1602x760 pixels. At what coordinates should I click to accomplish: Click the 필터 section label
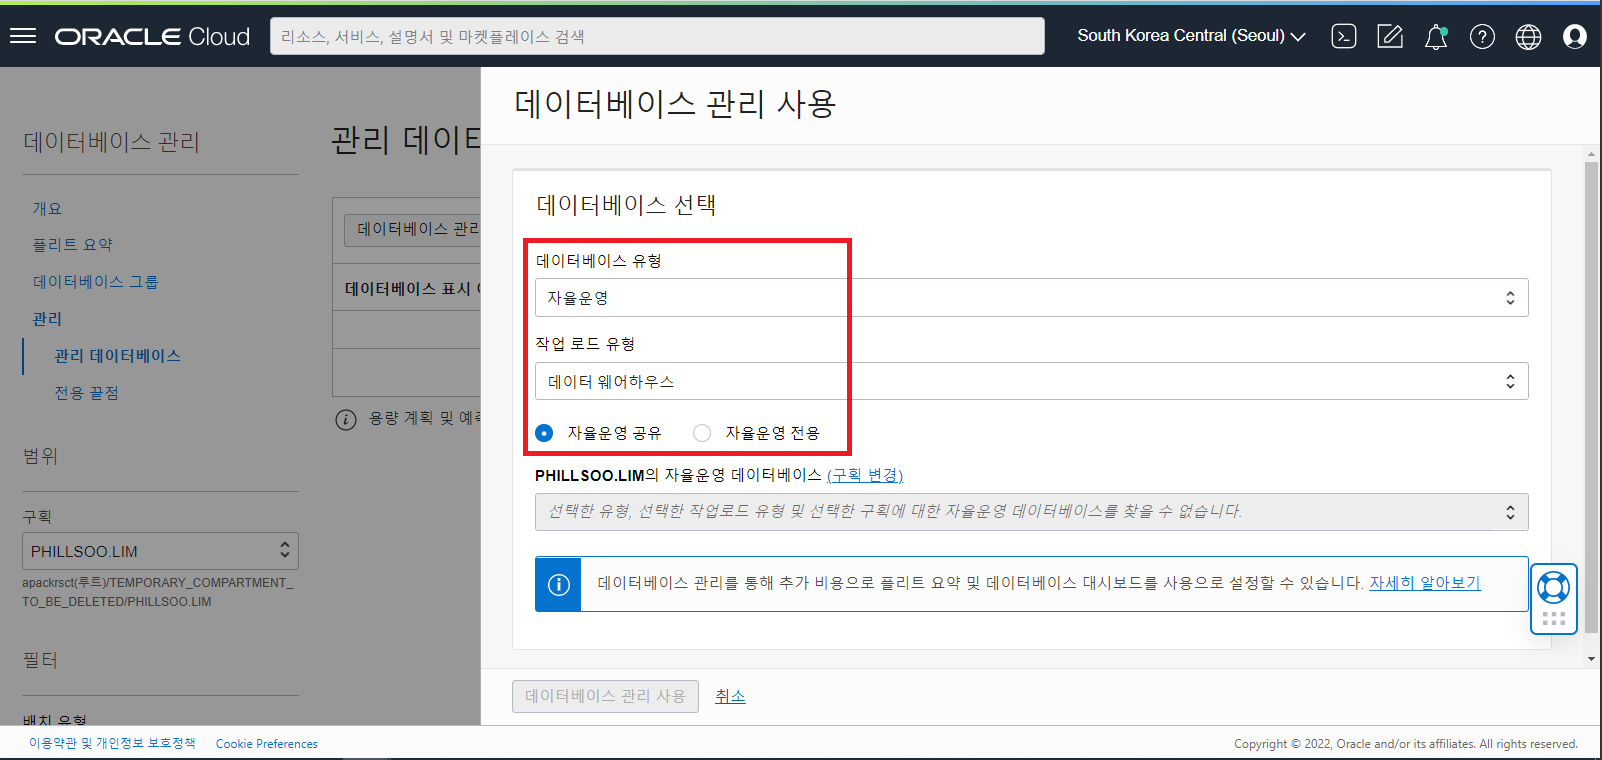[40, 660]
